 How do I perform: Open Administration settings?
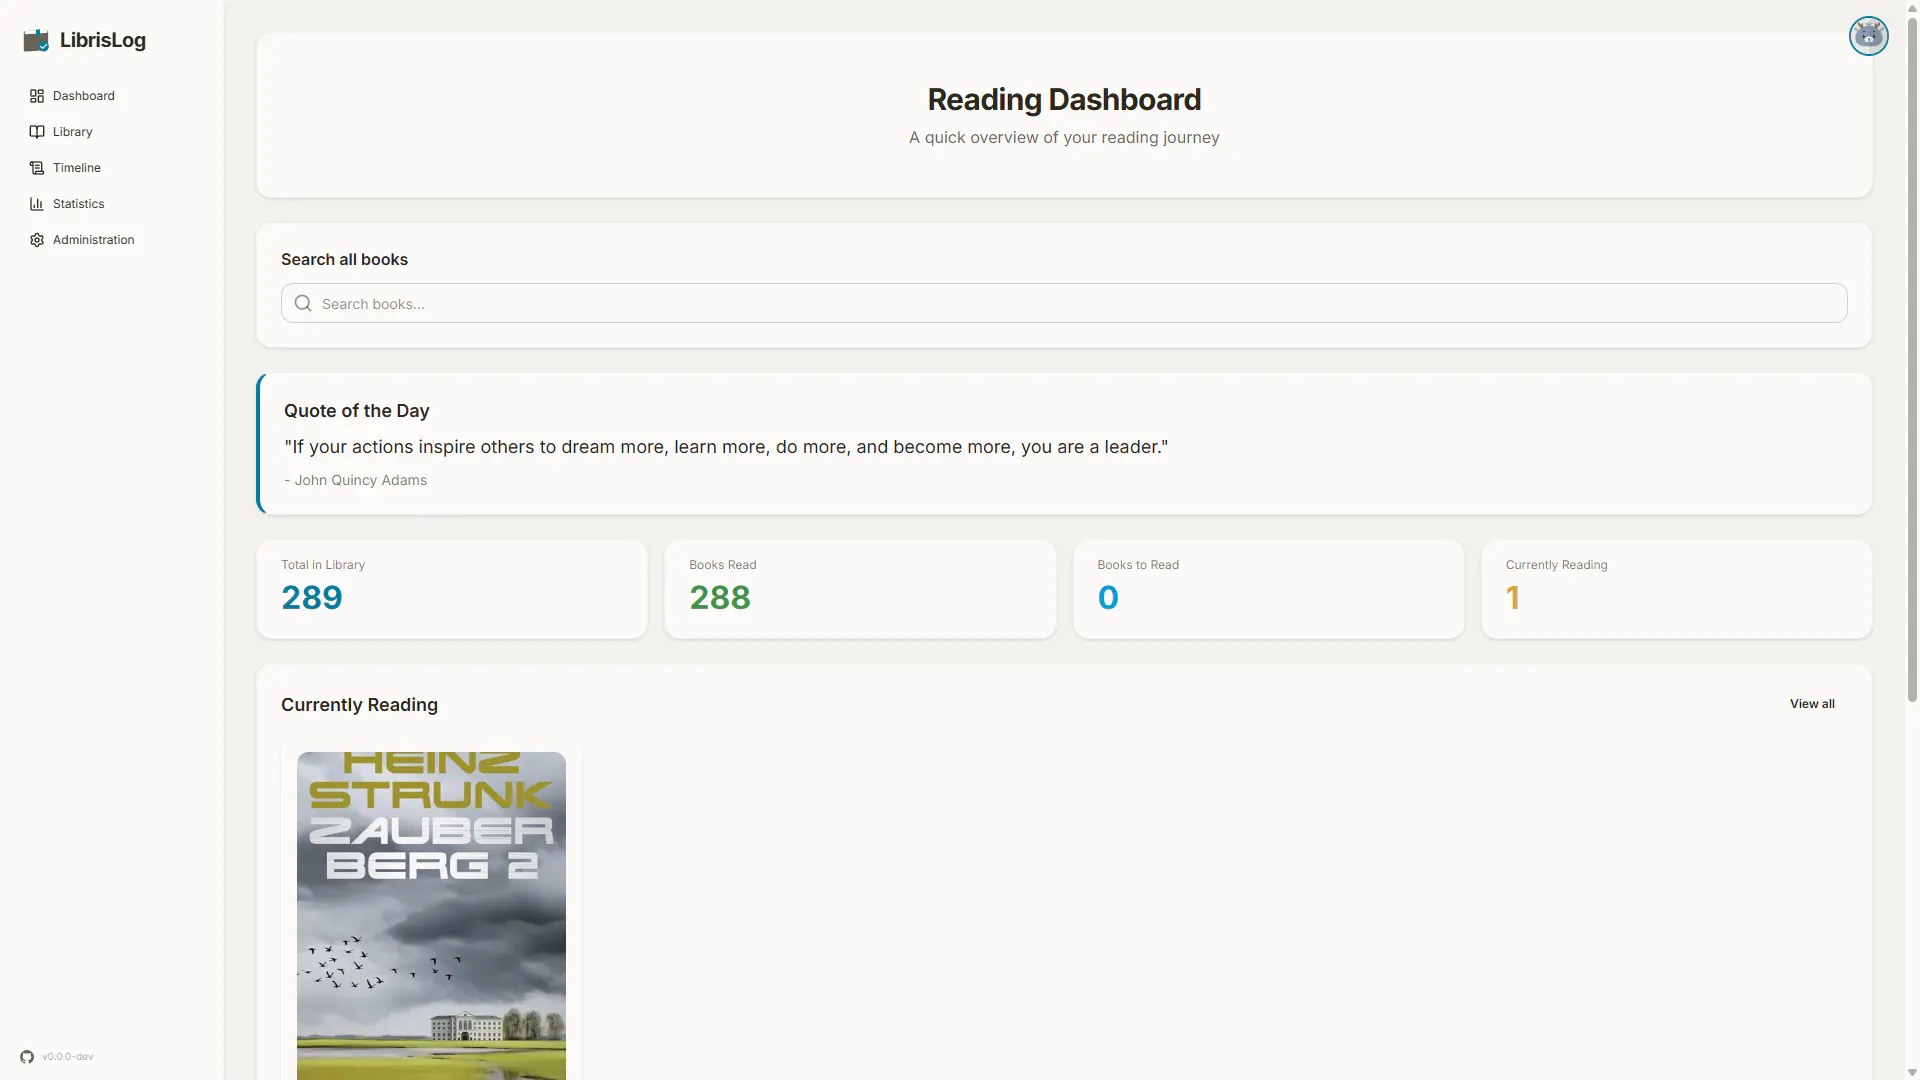94,240
